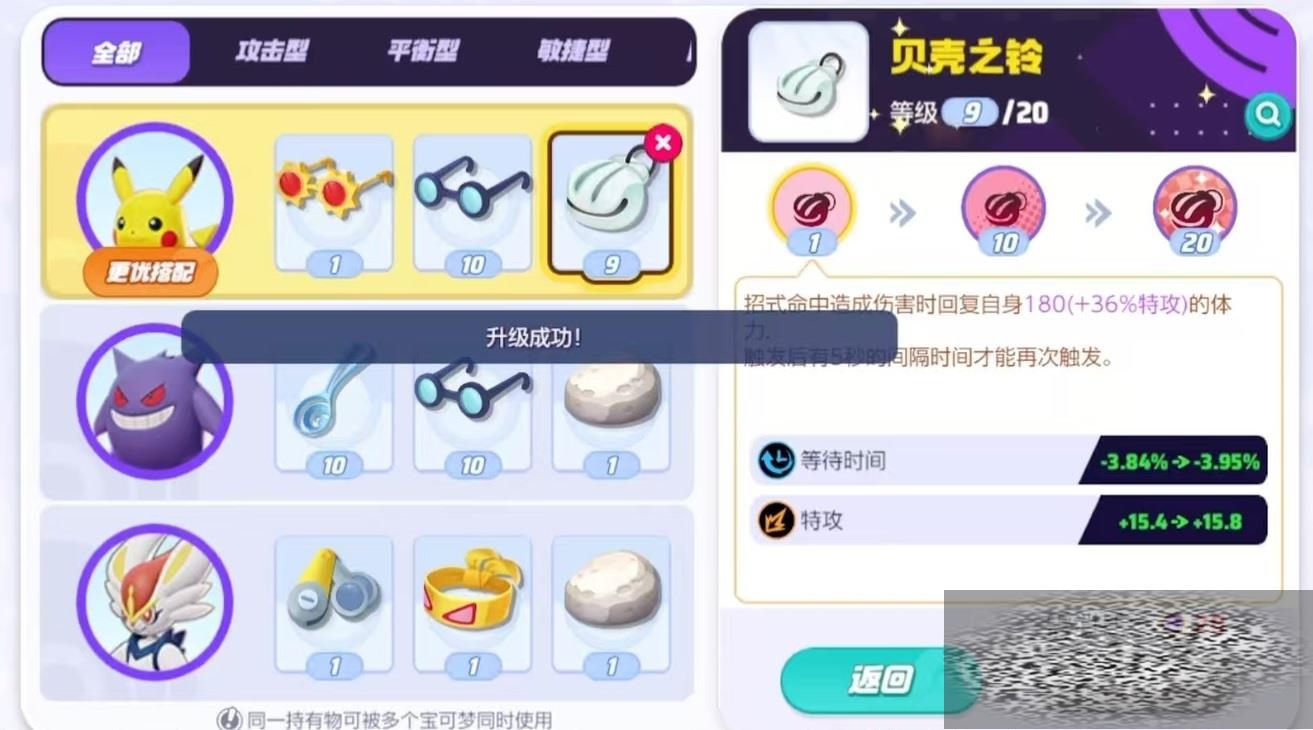1313x730 pixels.
Task: Select Cinderace's yellow headband held item
Action: coord(472,606)
